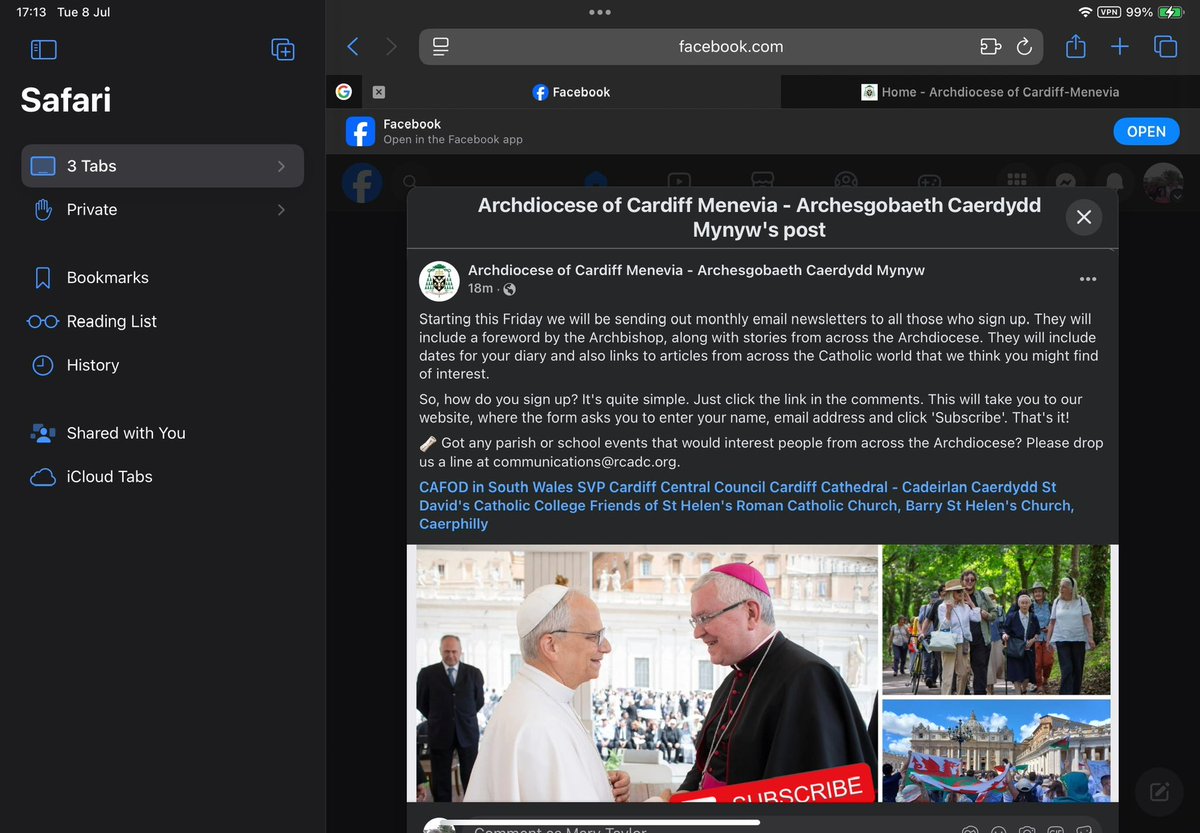Viewport: 1200px width, 833px height.
Task: Click the 'Open in the Facebook app' banner text
Action: coord(453,140)
